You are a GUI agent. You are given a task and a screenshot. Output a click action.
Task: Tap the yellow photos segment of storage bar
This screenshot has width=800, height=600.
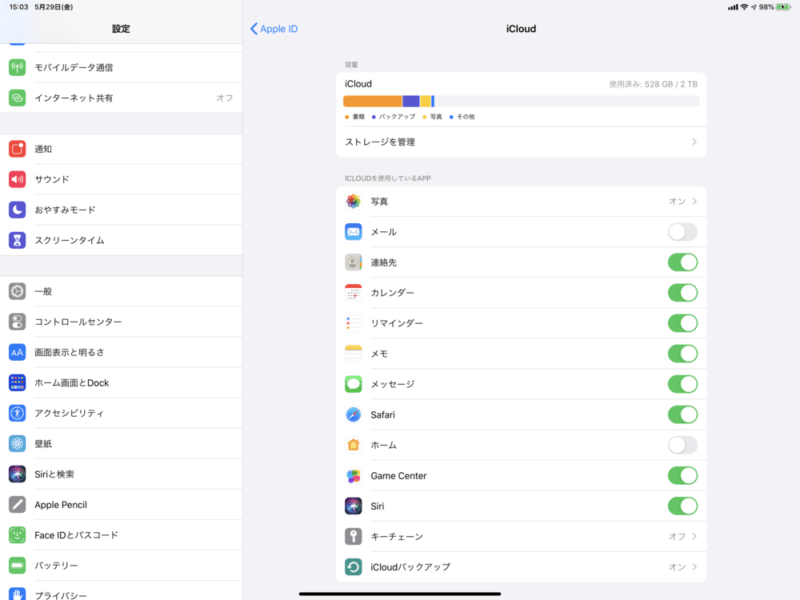tap(426, 101)
